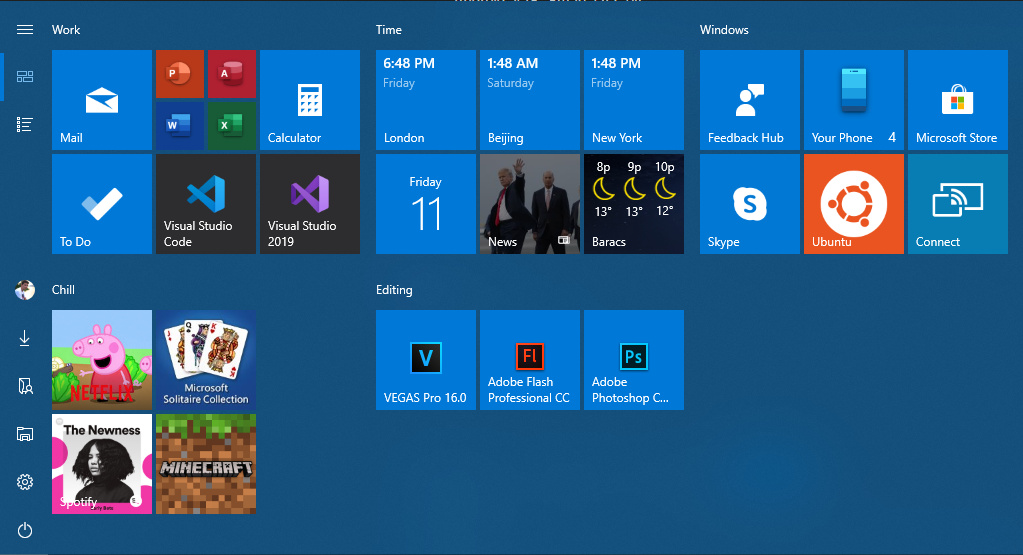This screenshot has height=555, width=1023.
Task: Open the user account picture menu
Action: [x=25, y=290]
